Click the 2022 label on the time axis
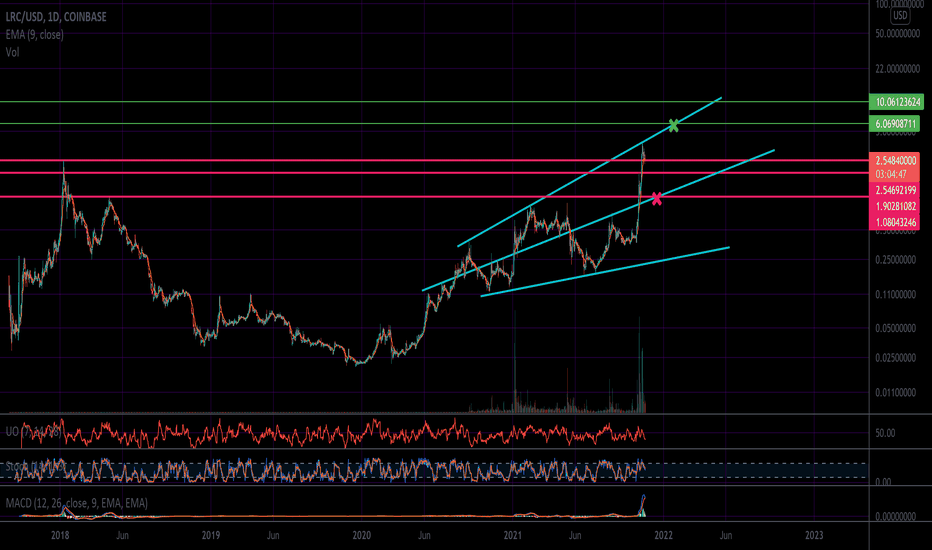The height and width of the screenshot is (550, 932). coord(663,535)
